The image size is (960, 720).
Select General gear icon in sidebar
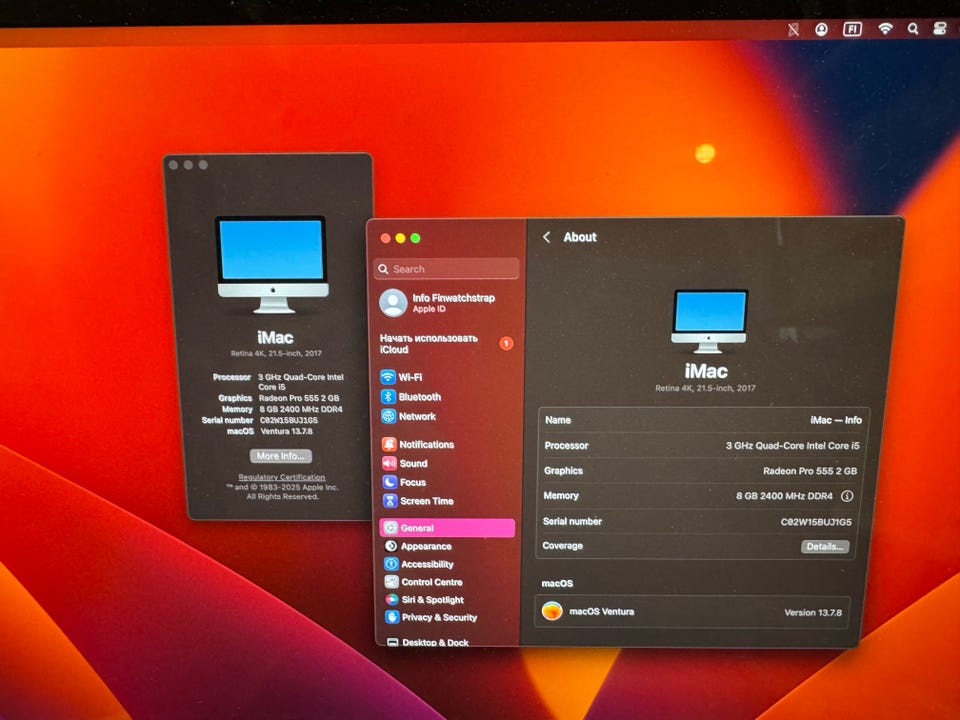tap(391, 527)
